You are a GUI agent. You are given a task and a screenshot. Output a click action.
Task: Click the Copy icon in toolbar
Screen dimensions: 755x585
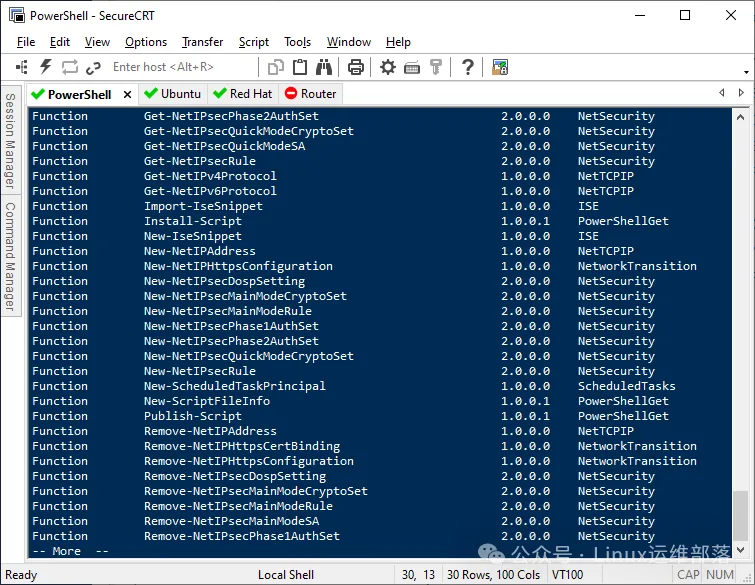(x=277, y=67)
